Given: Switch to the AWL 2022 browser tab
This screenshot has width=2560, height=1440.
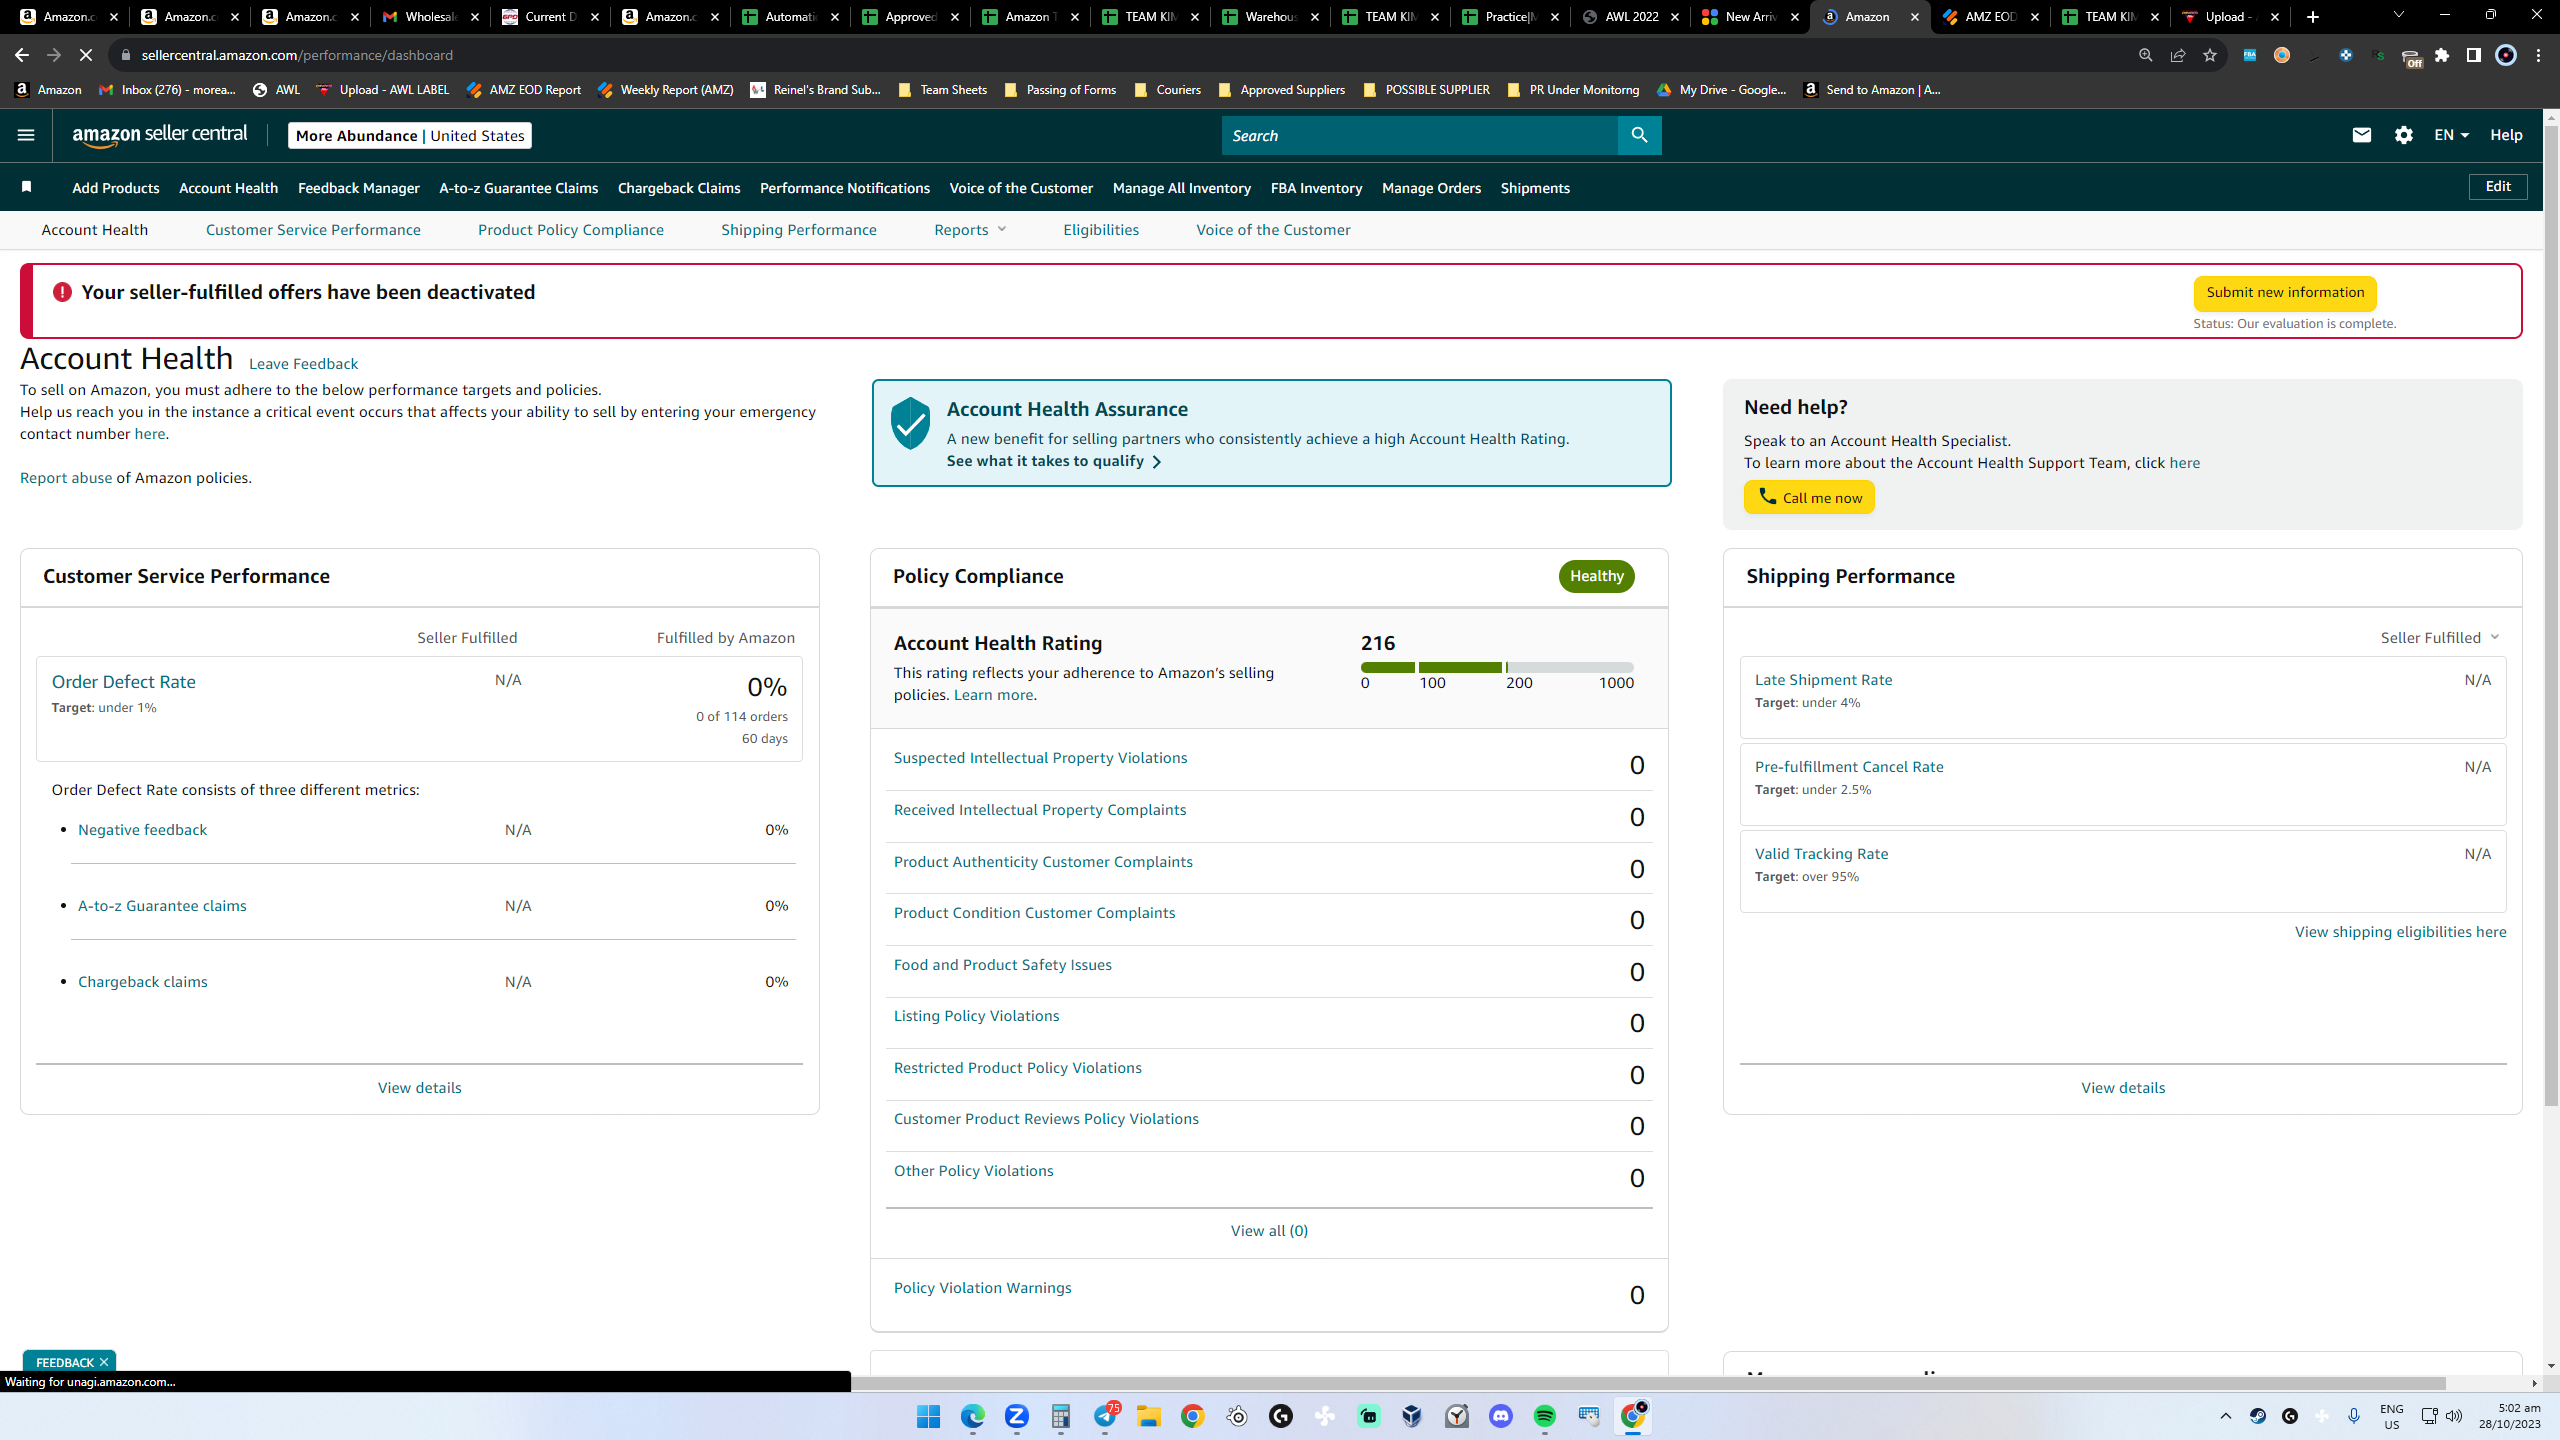Looking at the screenshot, I should coord(1630,17).
